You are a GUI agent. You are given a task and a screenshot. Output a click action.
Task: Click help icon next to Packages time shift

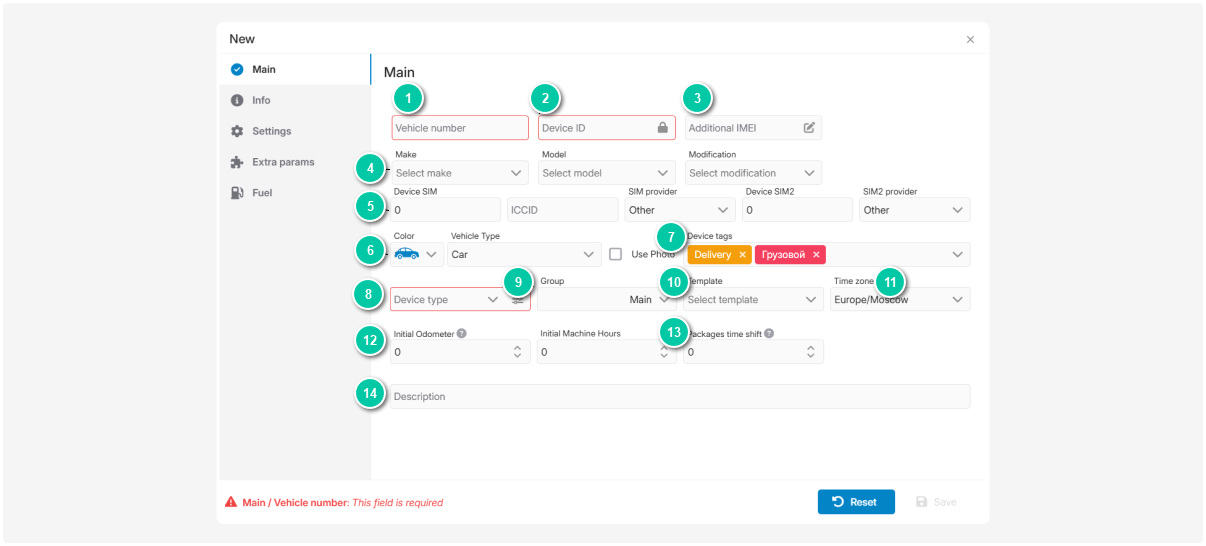[x=769, y=334]
